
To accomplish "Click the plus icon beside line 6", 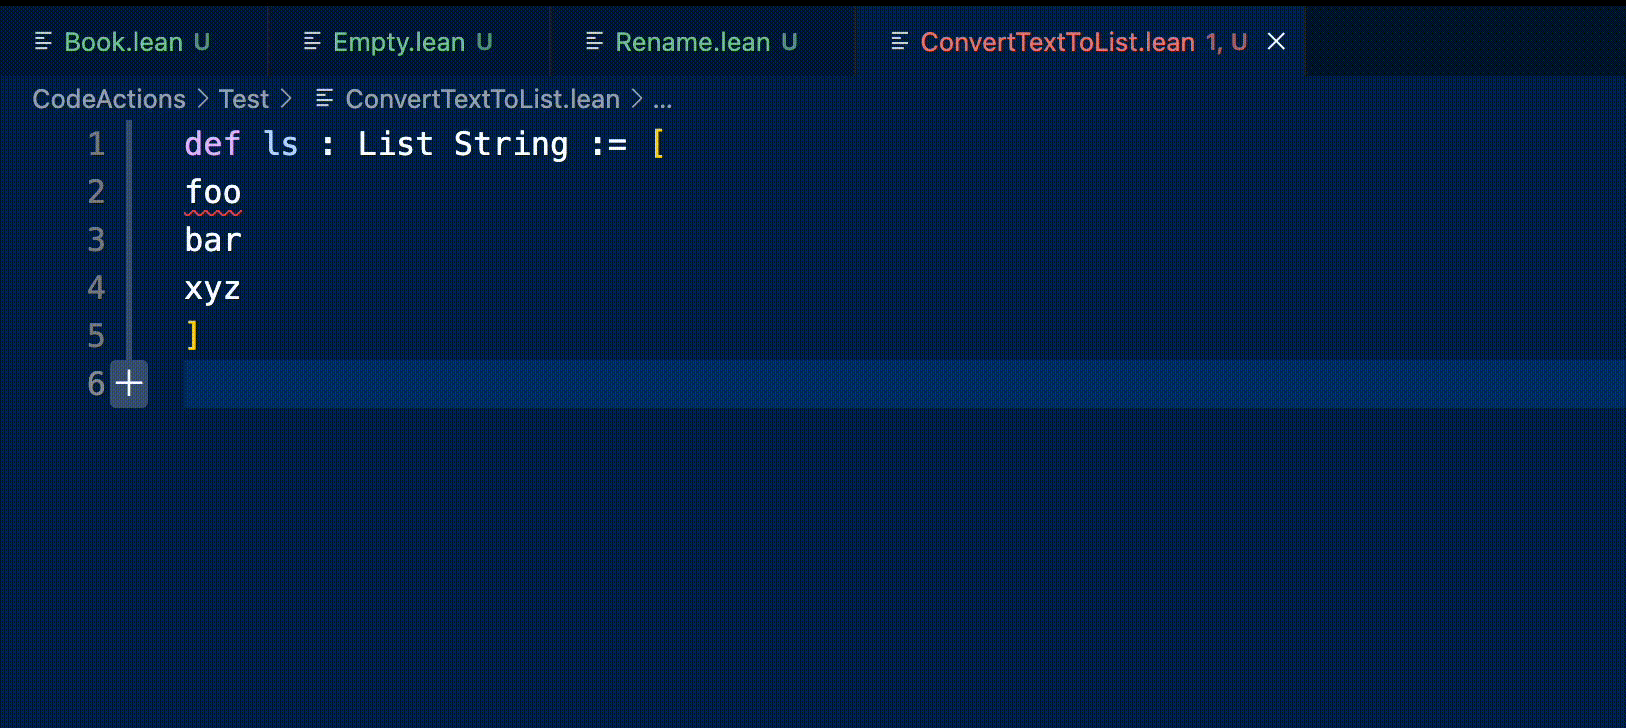I will coord(129,384).
